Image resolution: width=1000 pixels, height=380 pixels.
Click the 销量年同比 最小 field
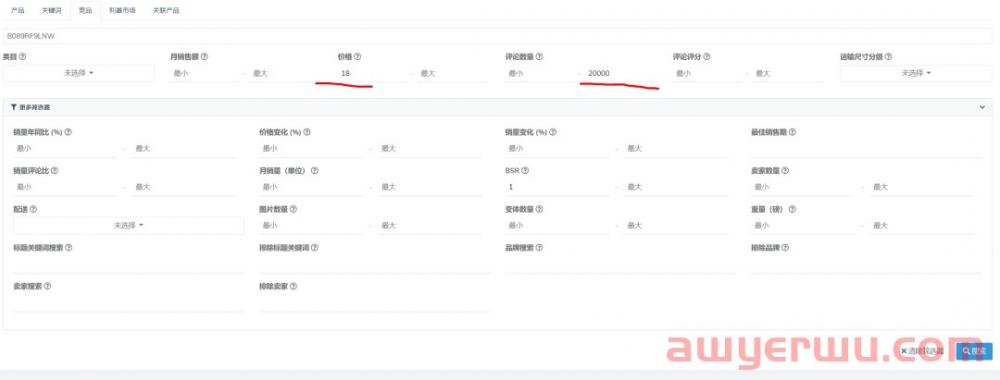tap(65, 149)
